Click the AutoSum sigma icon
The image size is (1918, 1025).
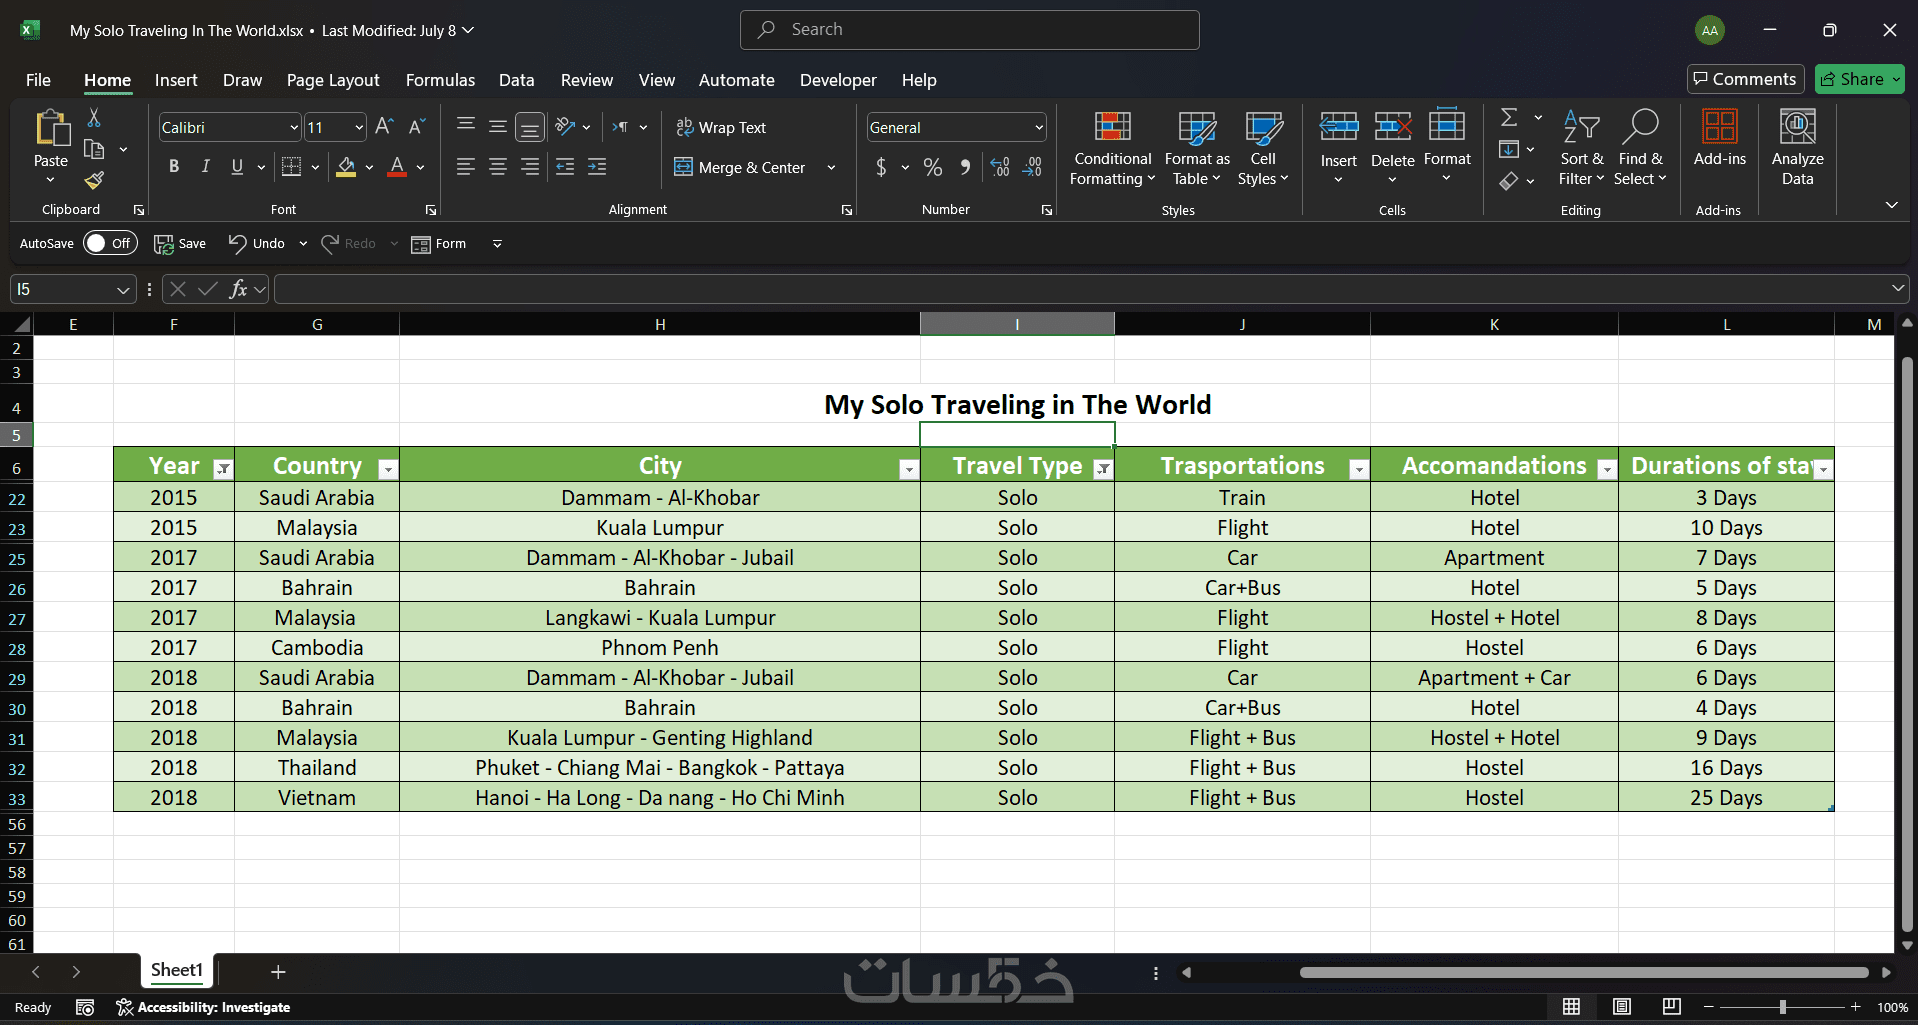pyautogui.click(x=1509, y=118)
